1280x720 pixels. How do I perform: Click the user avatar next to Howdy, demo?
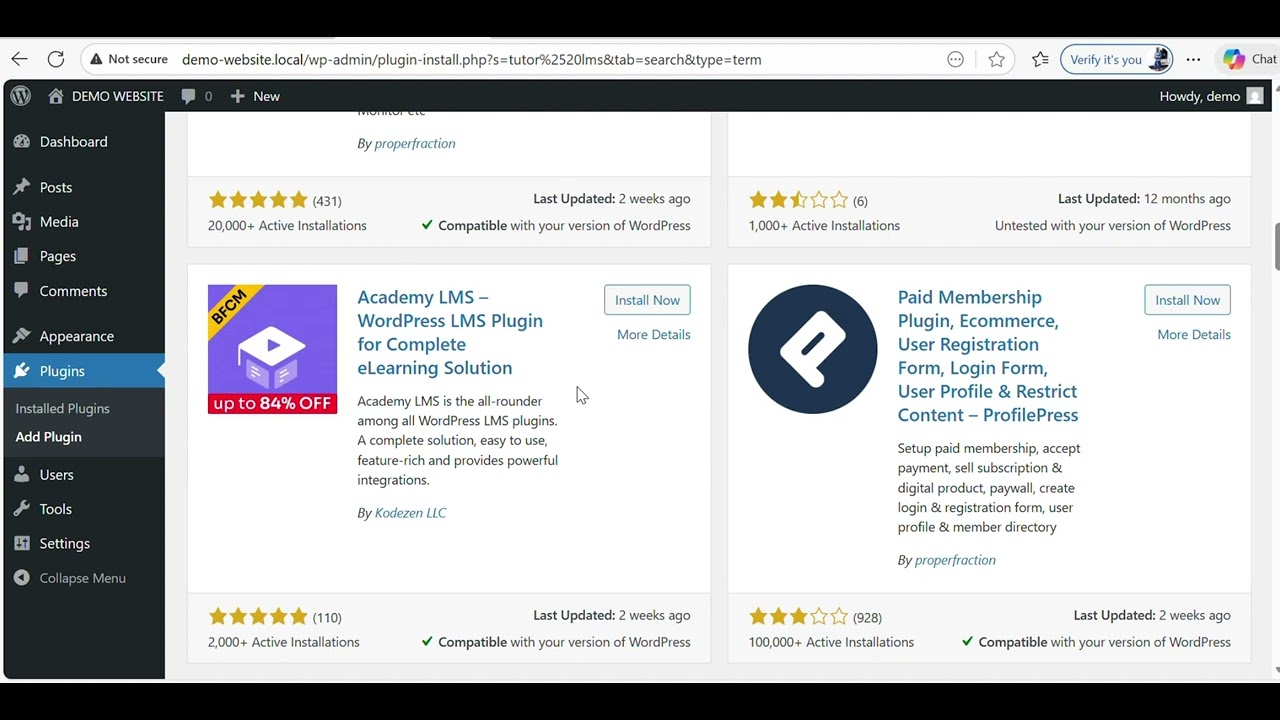point(1255,96)
